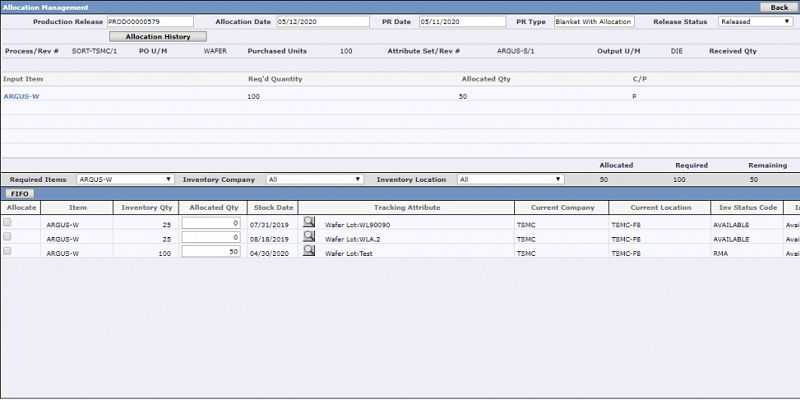Image resolution: width=800 pixels, height=400 pixels.
Task: Open the Release Status dropdown
Action: pyautogui.click(x=755, y=21)
